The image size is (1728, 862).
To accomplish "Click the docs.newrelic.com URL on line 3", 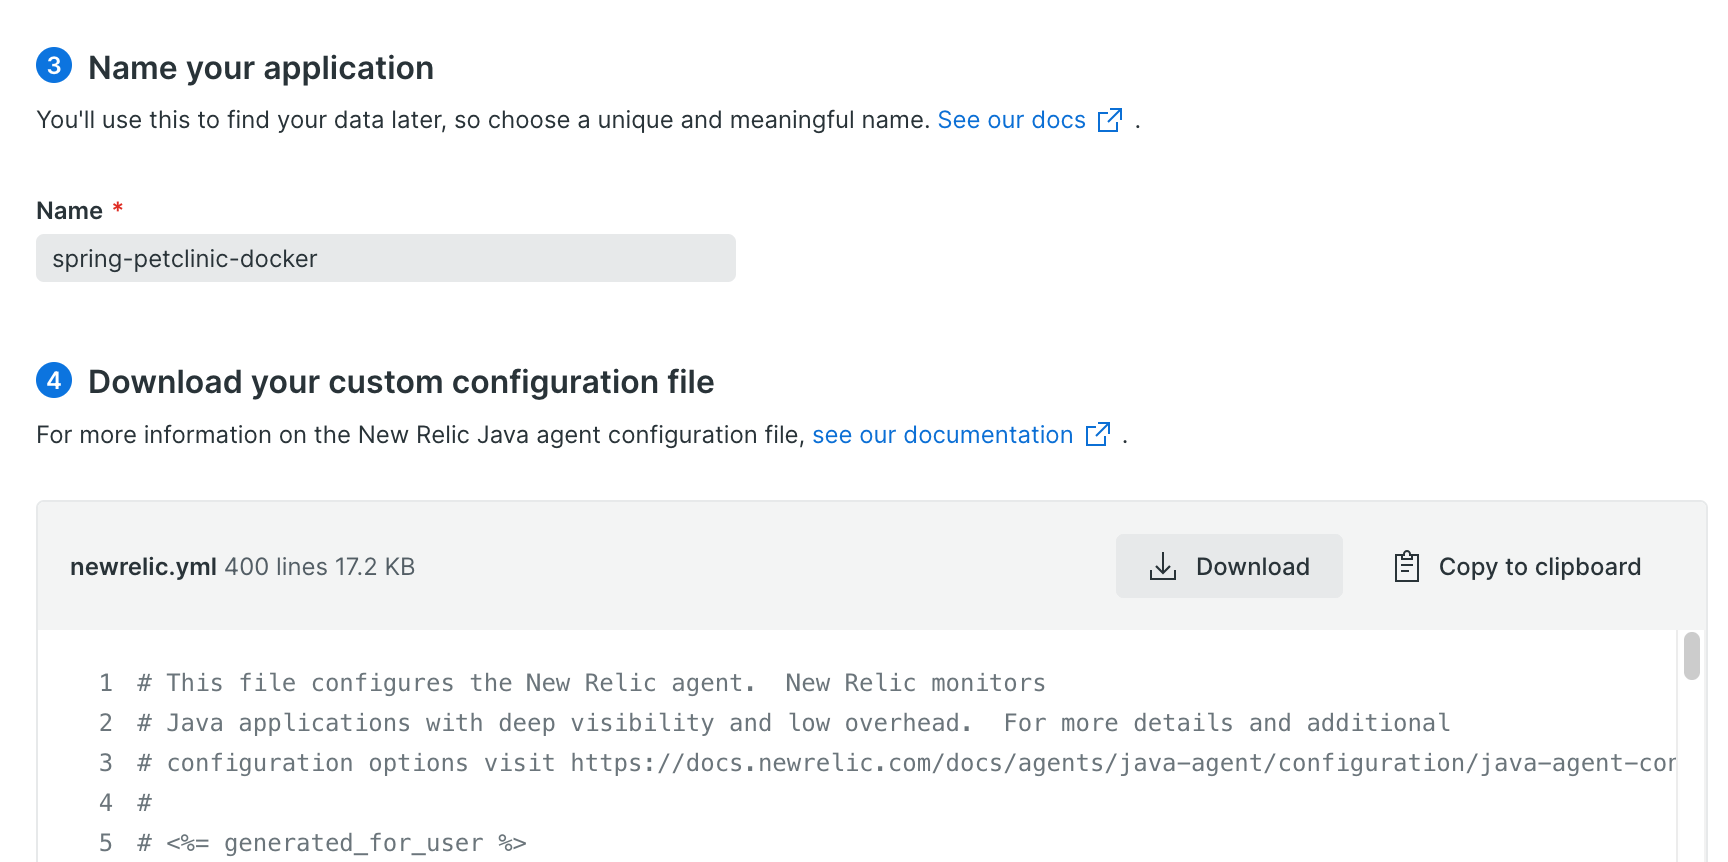I will [1122, 763].
